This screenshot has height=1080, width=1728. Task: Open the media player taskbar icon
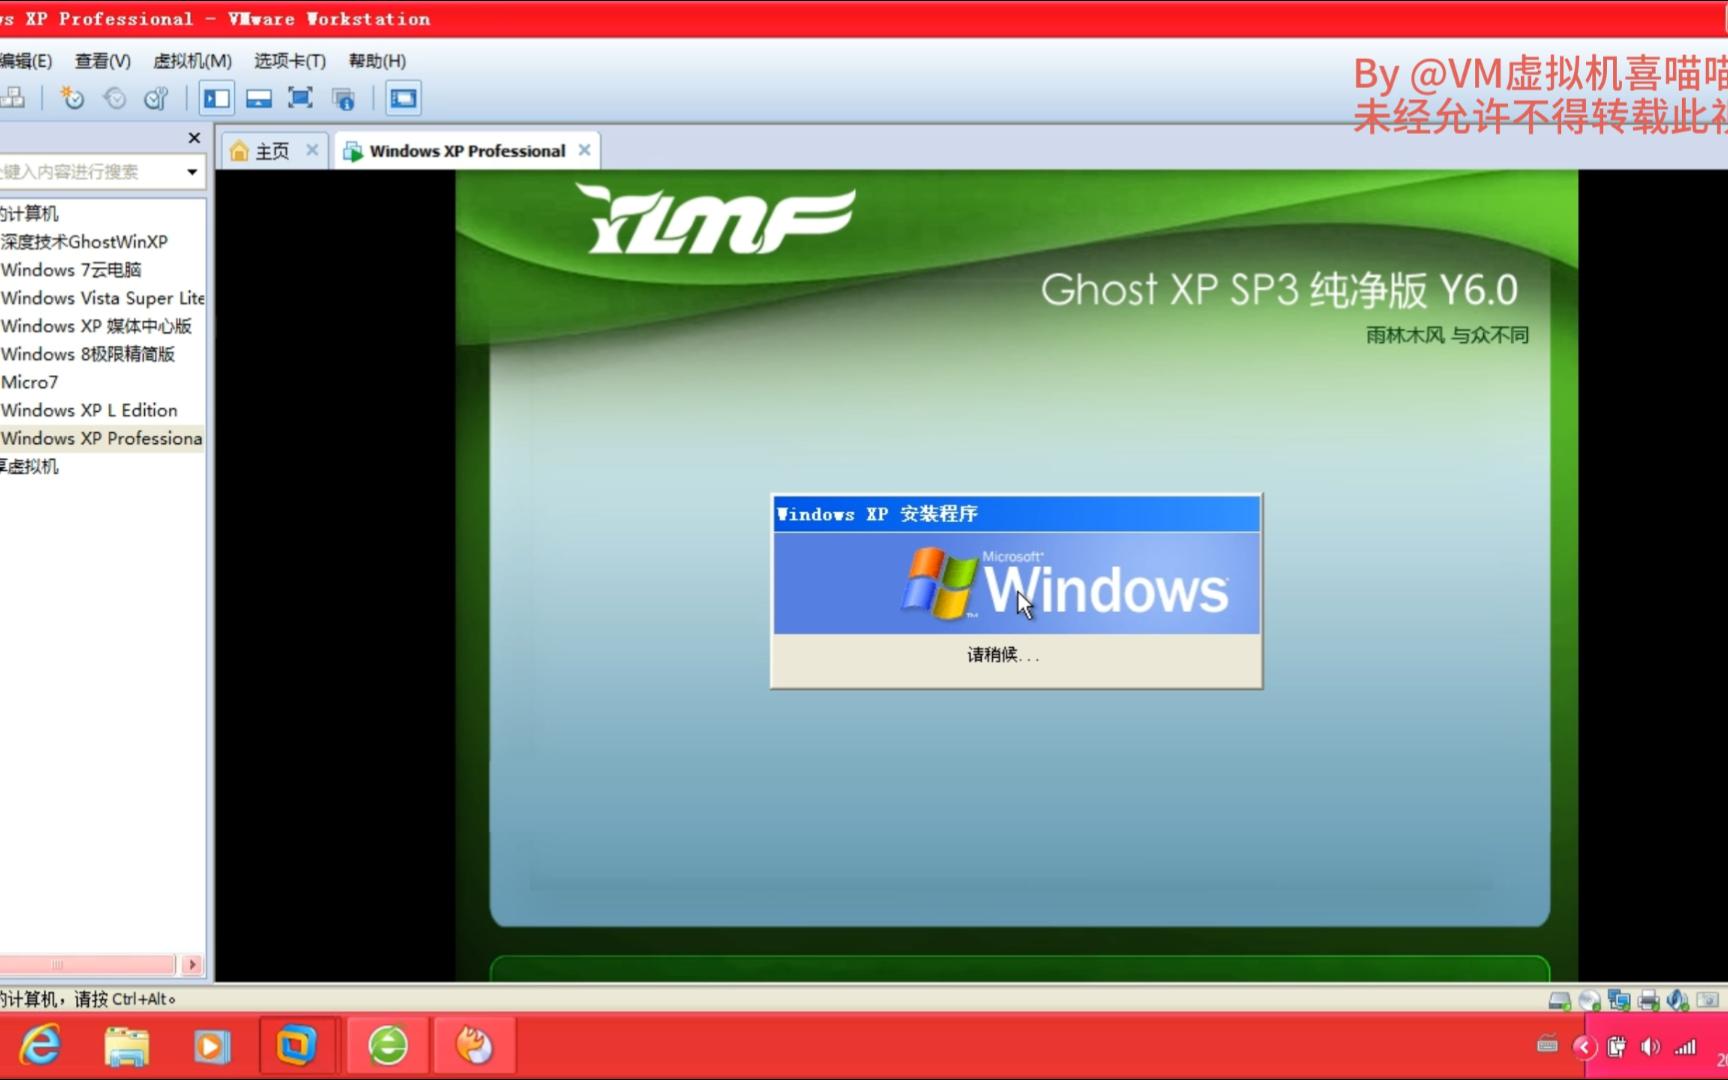click(x=211, y=1046)
